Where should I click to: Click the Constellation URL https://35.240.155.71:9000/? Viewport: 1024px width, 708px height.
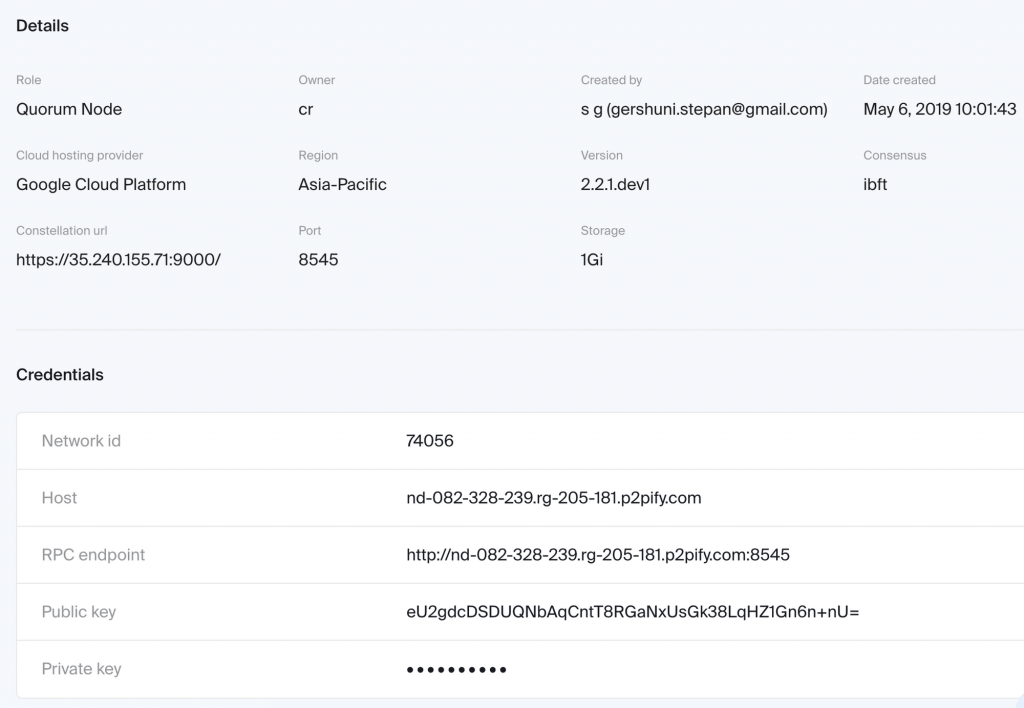[118, 260]
